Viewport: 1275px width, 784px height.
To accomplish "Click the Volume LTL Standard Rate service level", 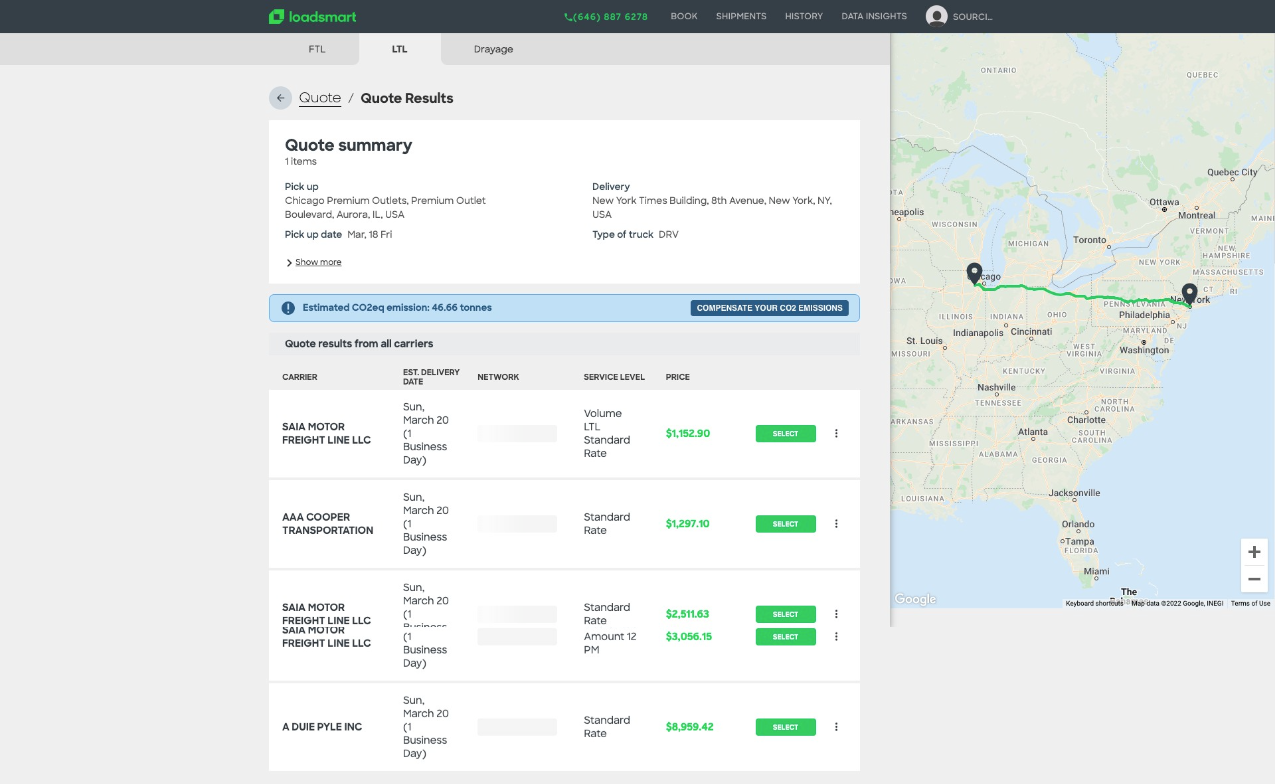I will coord(607,434).
